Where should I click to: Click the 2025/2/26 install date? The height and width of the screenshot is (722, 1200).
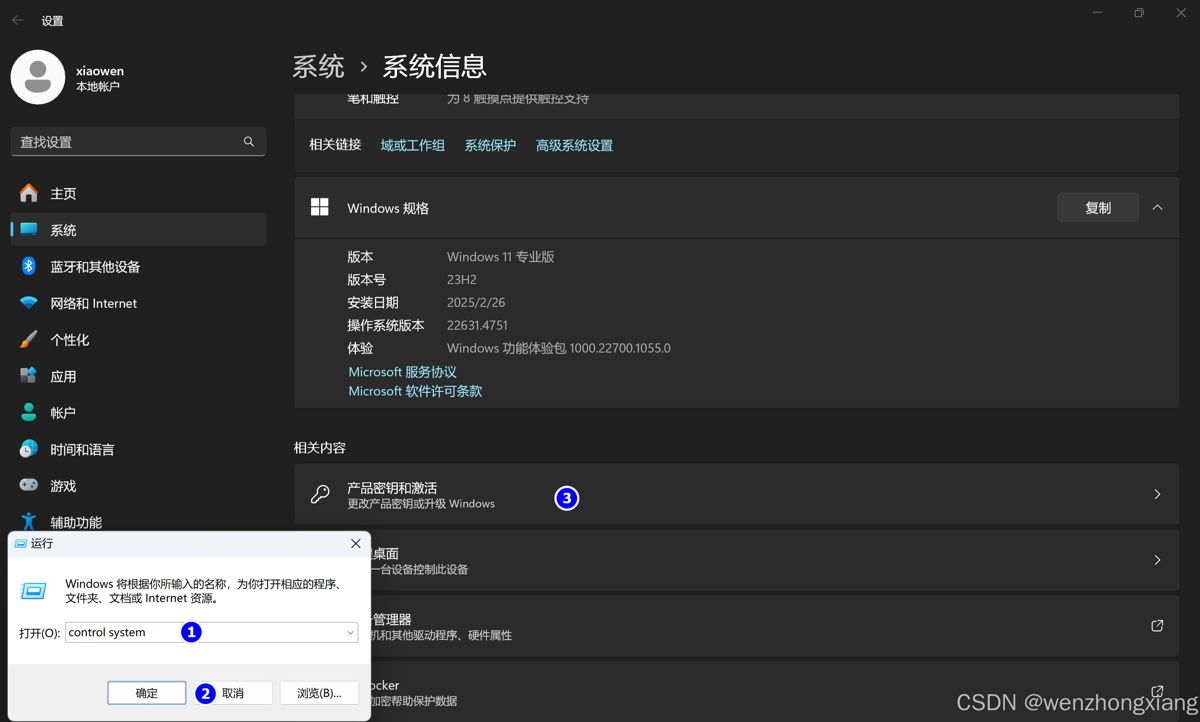[475, 303]
